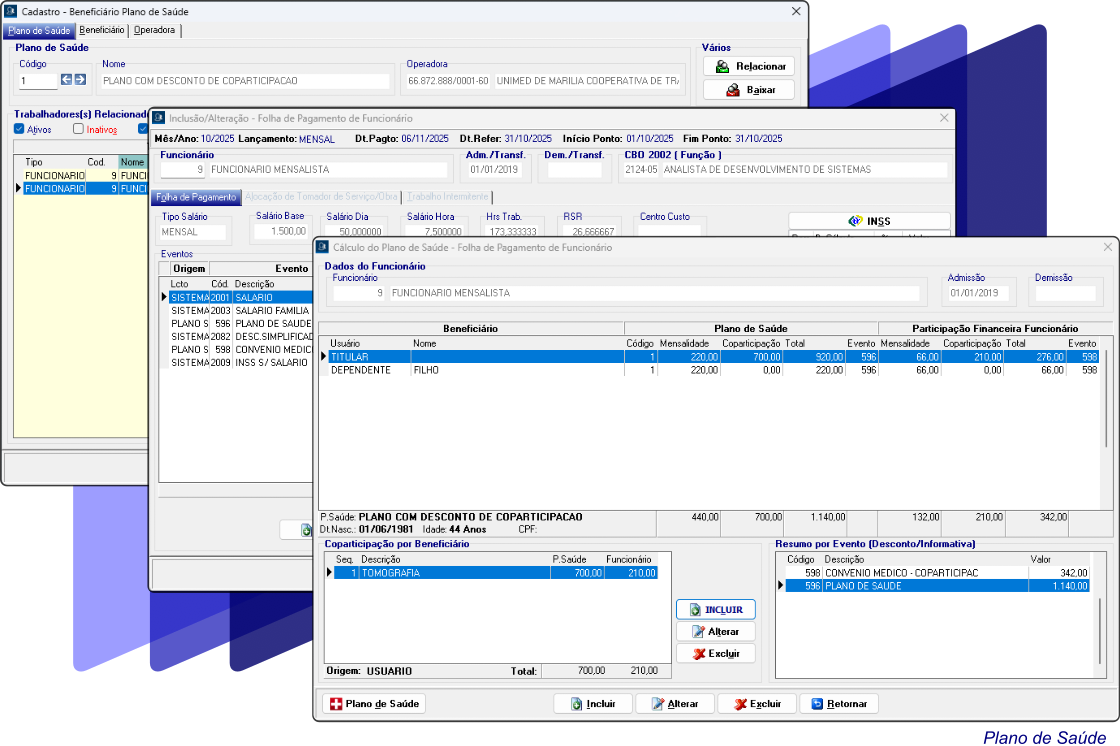Click Alterar in the bottom button bar
1120x746 pixels.
674,704
